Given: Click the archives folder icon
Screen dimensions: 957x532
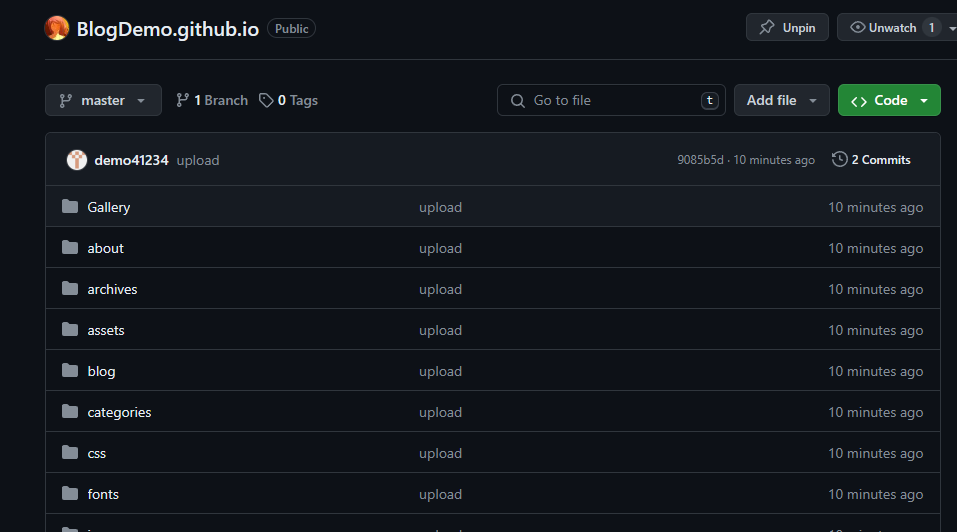Looking at the screenshot, I should click(x=70, y=289).
